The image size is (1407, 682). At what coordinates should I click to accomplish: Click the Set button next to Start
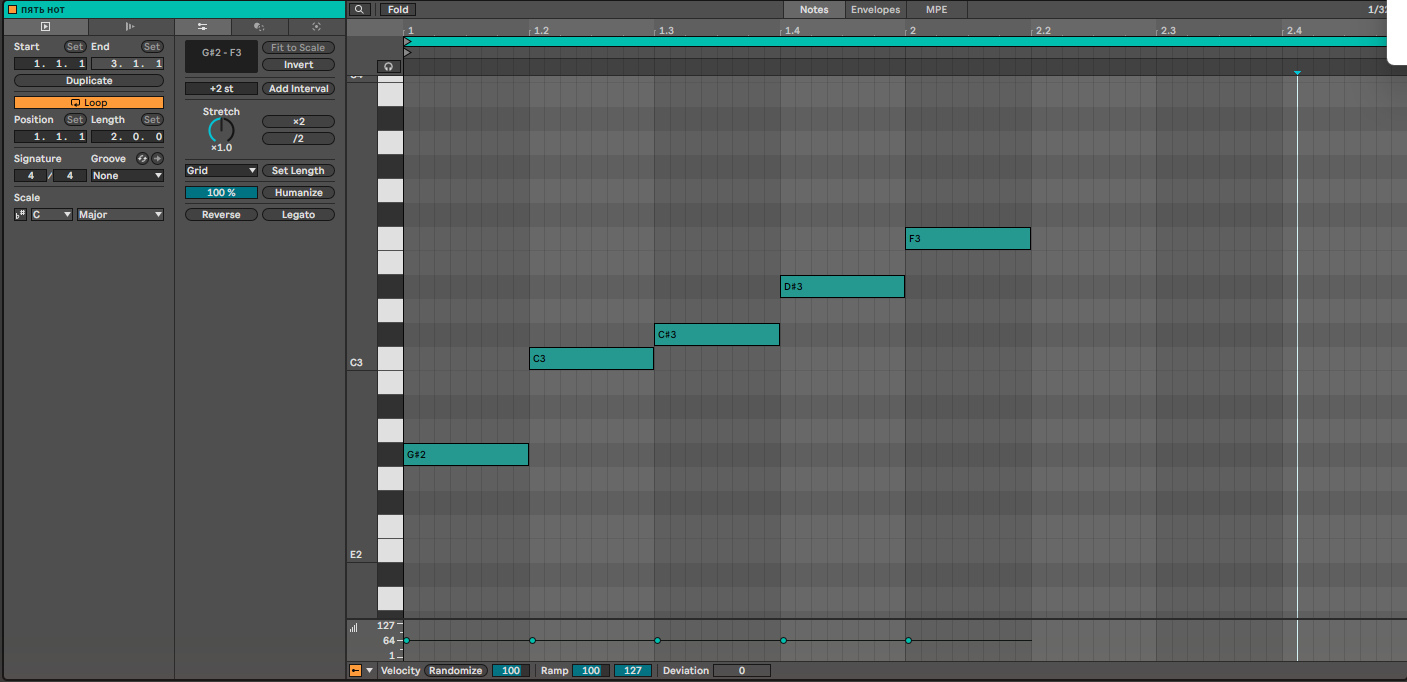75,47
